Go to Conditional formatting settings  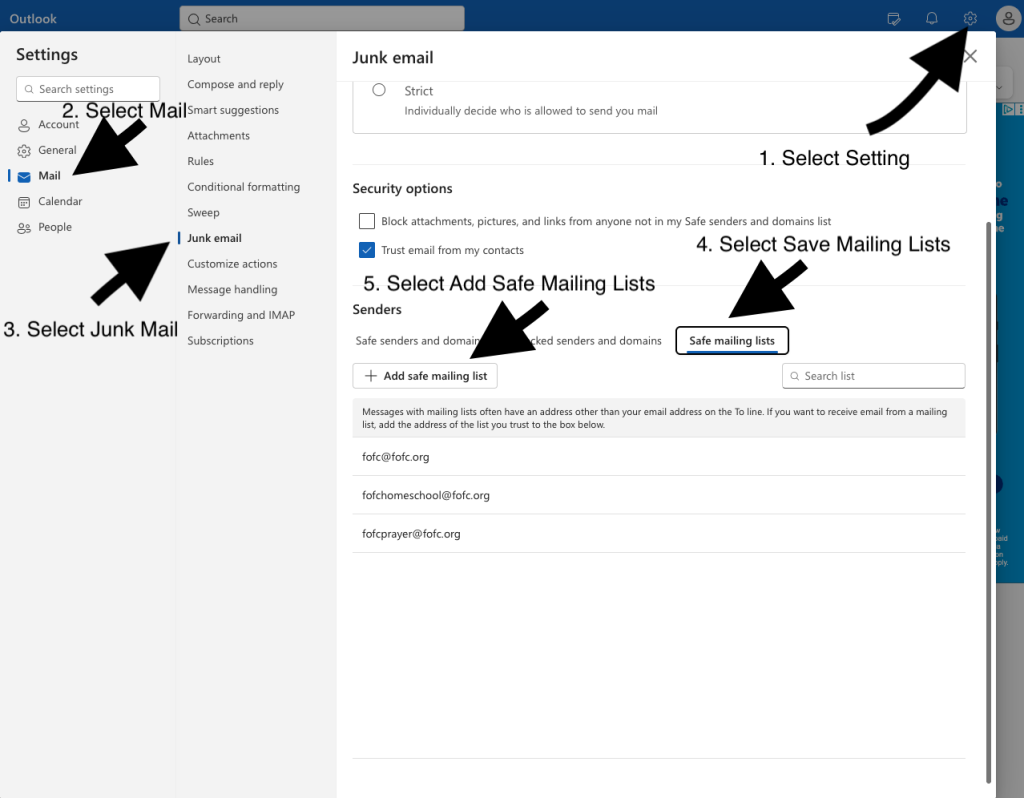pos(243,187)
